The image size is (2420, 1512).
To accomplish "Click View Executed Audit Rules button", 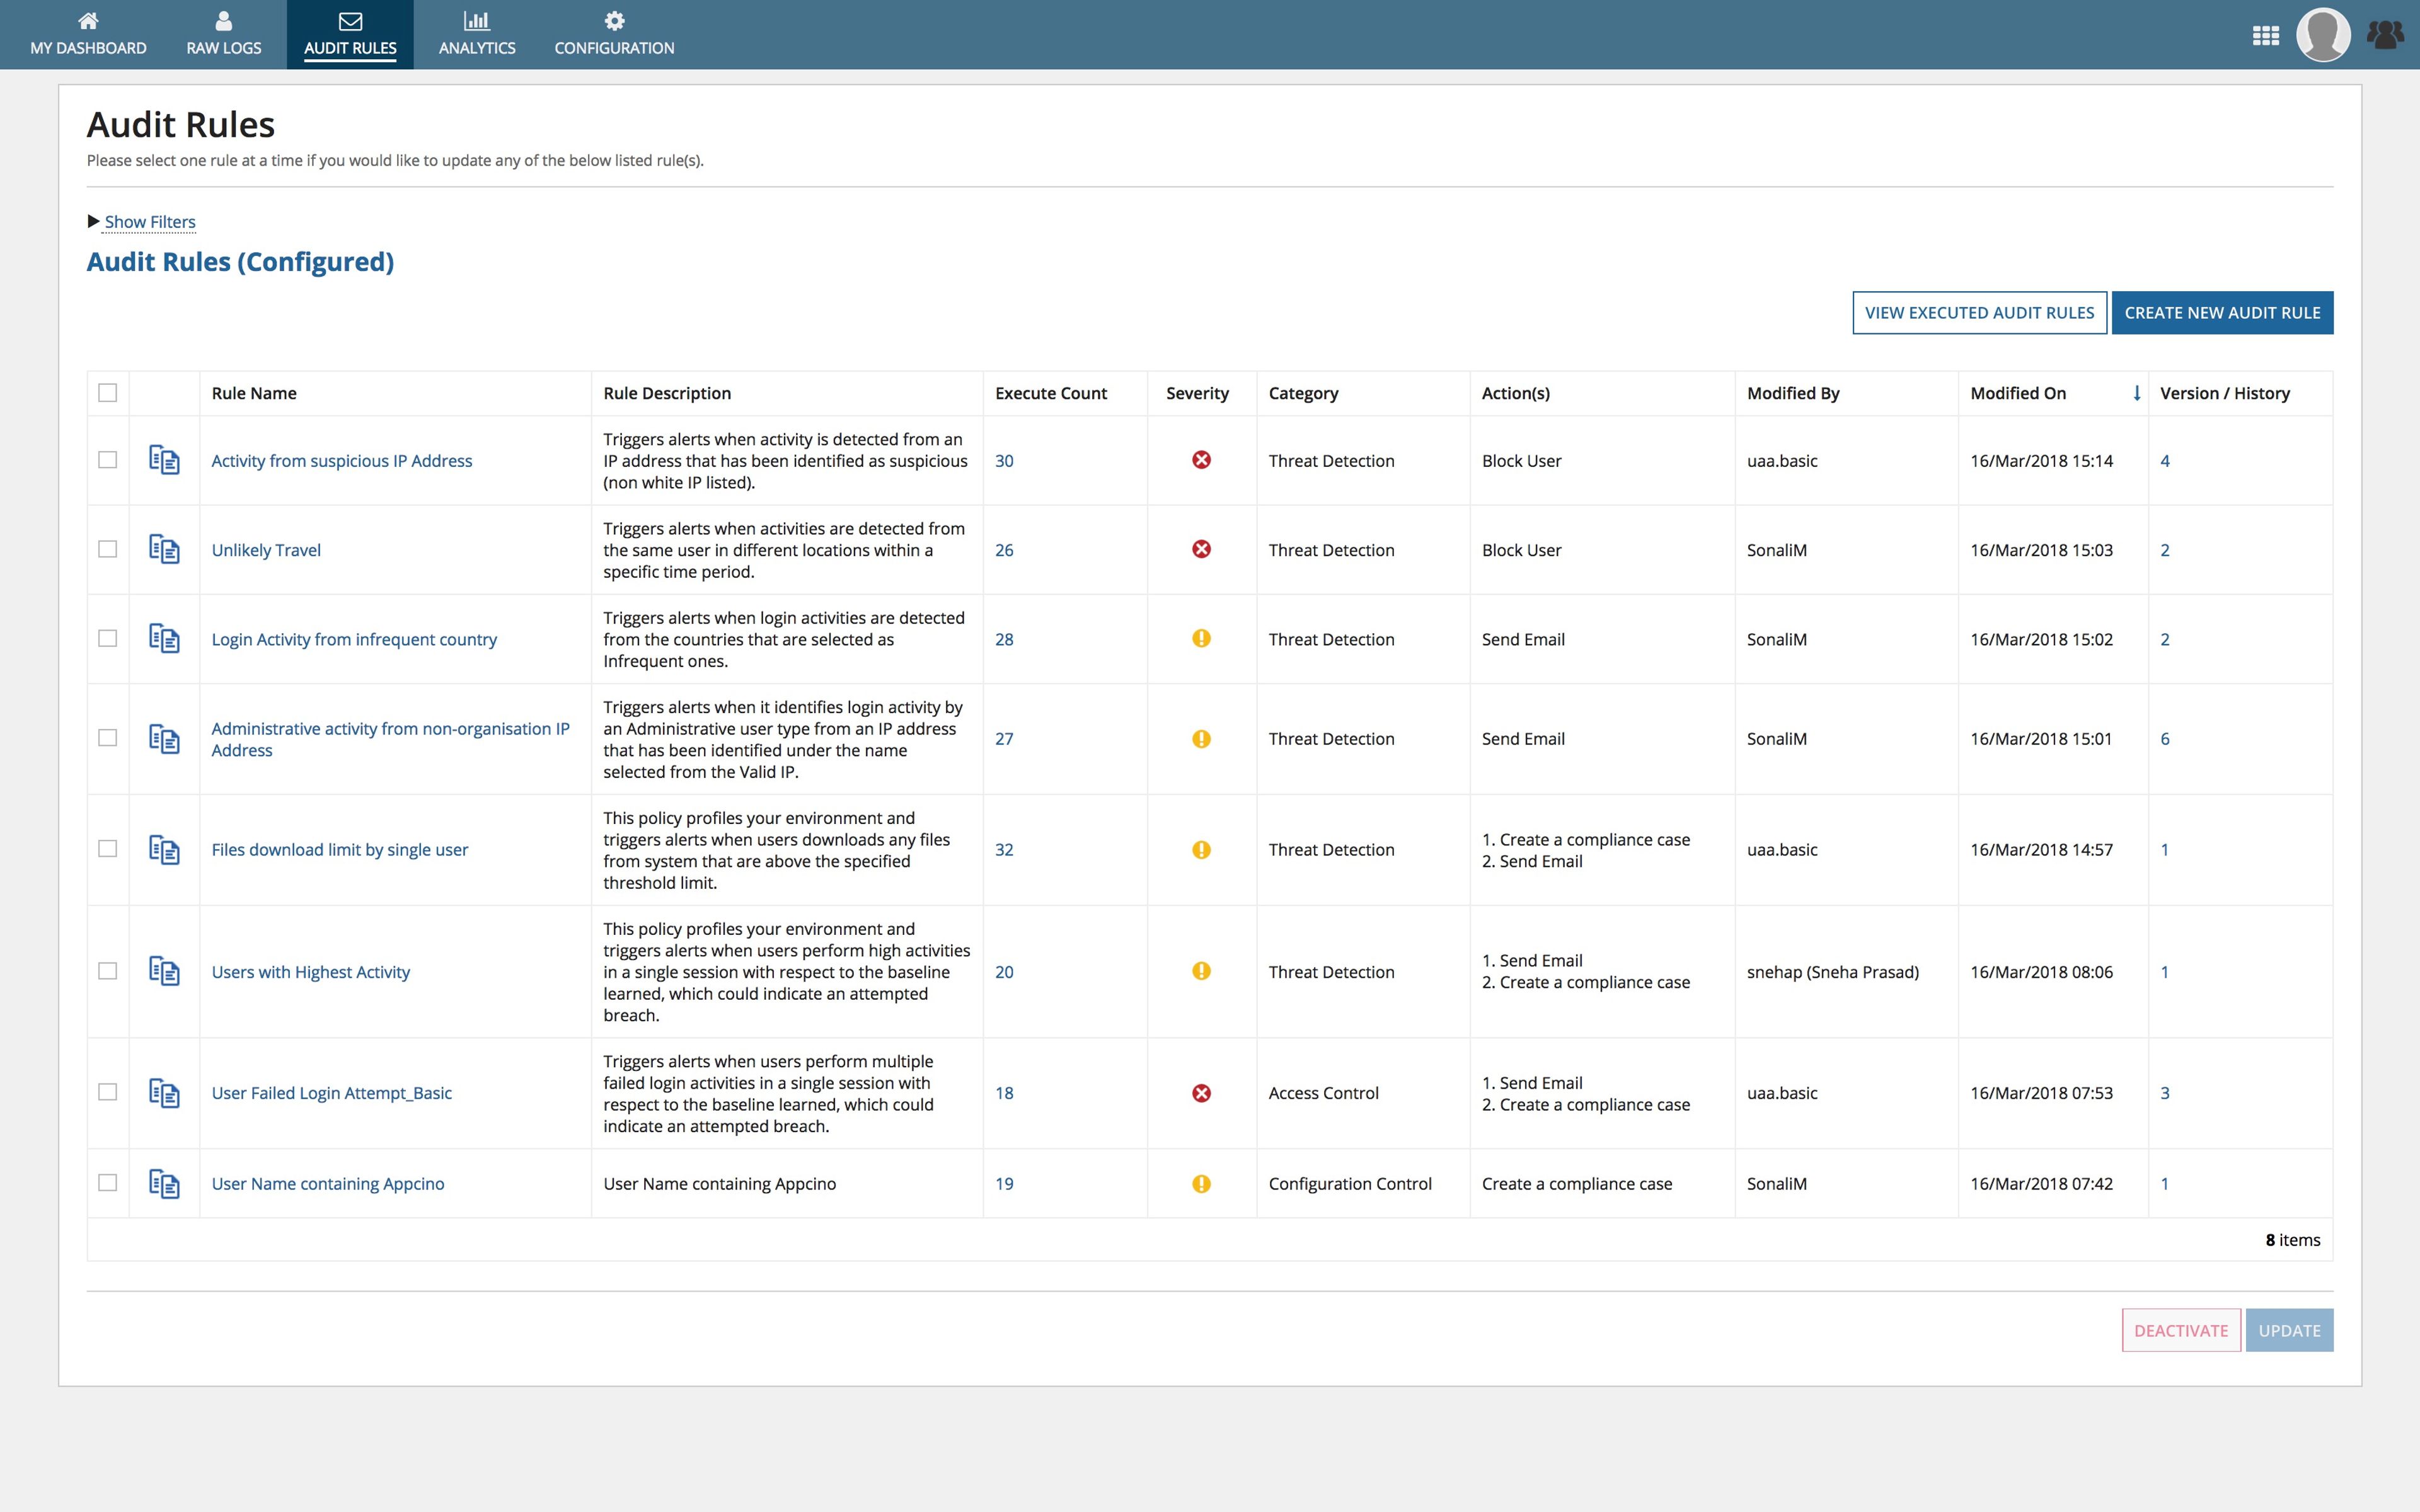I will pos(1979,313).
